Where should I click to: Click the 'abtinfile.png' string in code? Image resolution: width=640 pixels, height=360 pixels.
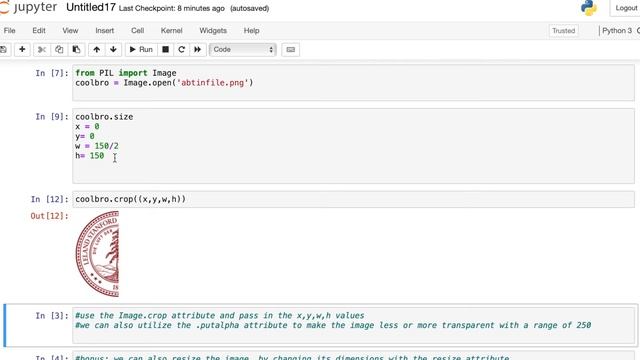[x=212, y=83]
